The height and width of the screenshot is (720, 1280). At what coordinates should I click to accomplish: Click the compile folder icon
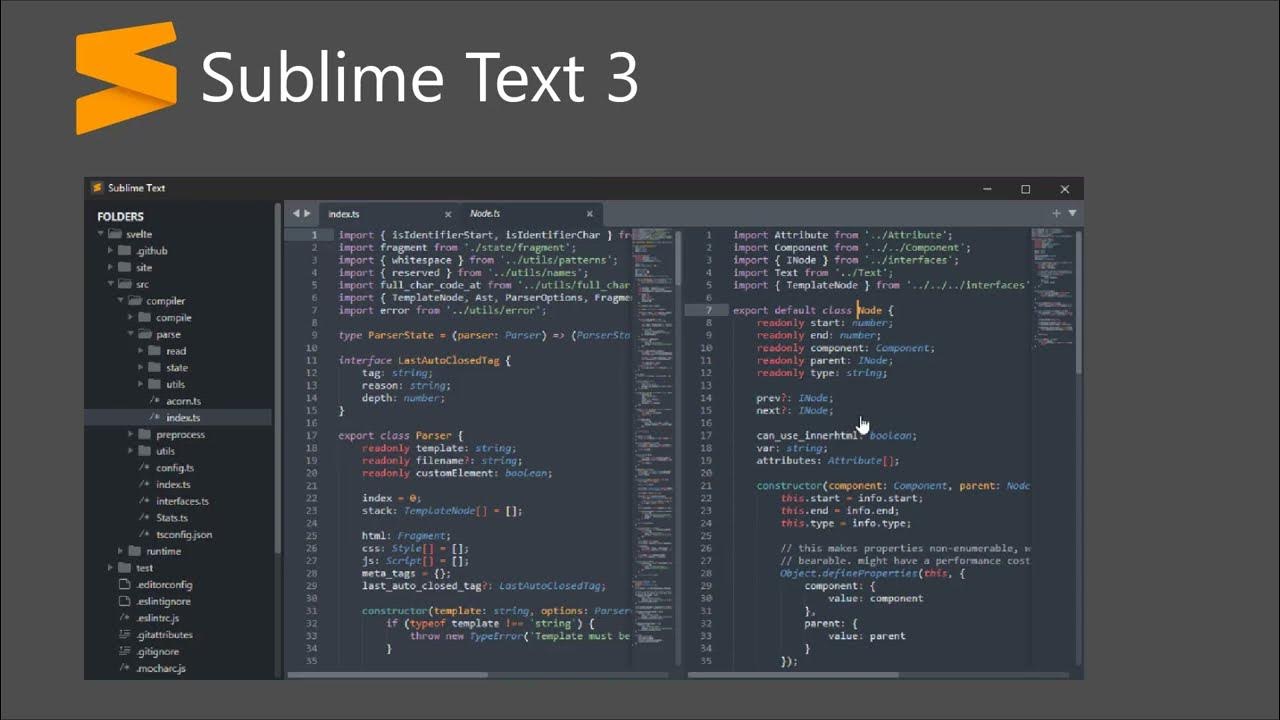[145, 318]
